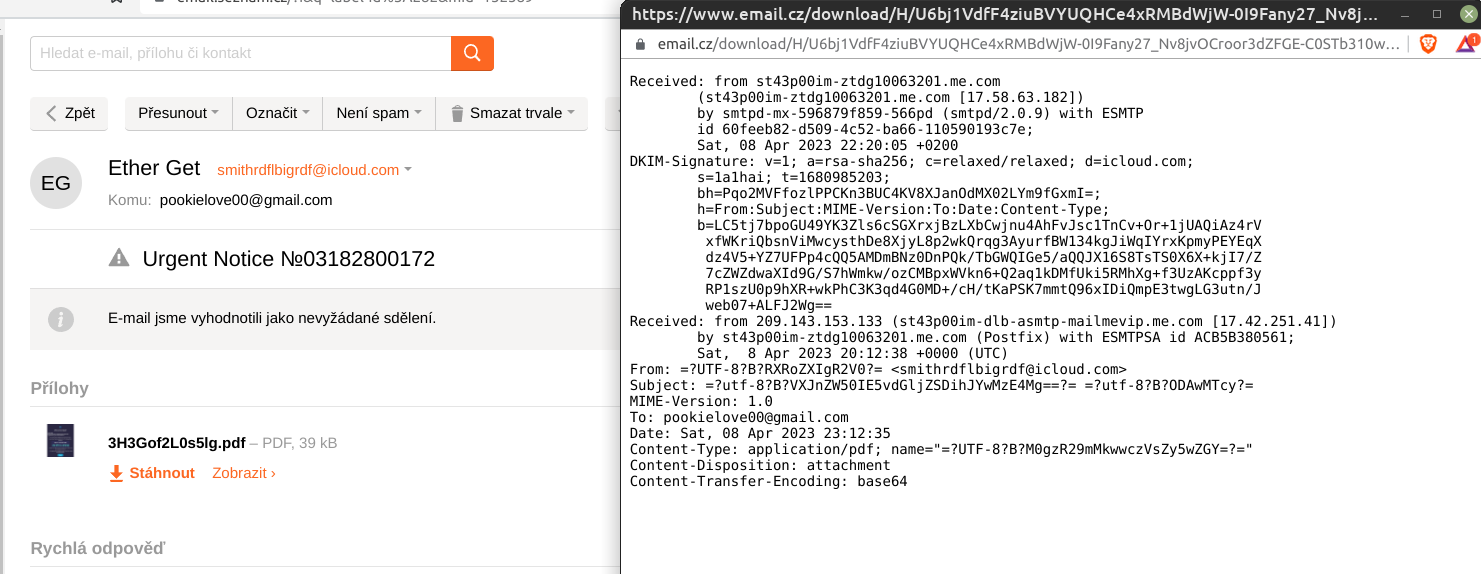
Task: Expand the Přesunout dropdown
Action: (x=178, y=113)
